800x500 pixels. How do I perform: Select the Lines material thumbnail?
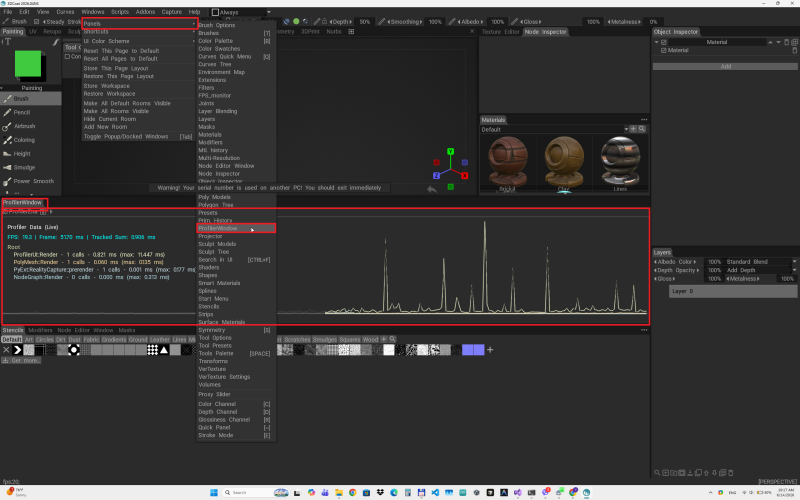click(620, 164)
